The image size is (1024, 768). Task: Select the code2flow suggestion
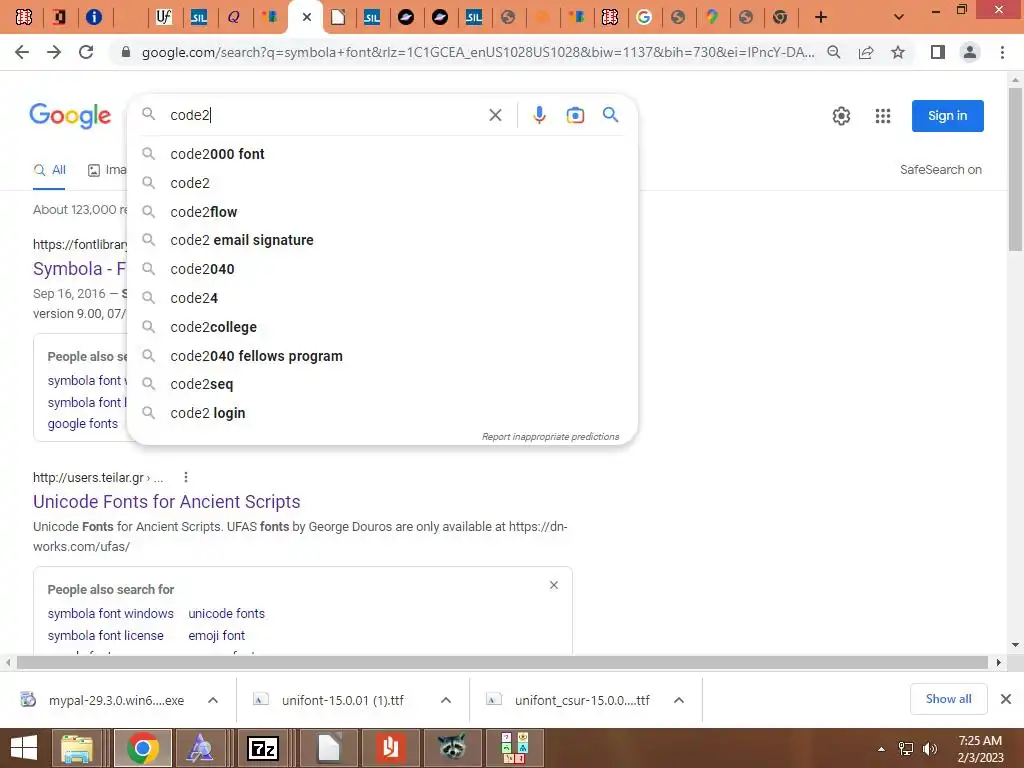point(382,212)
